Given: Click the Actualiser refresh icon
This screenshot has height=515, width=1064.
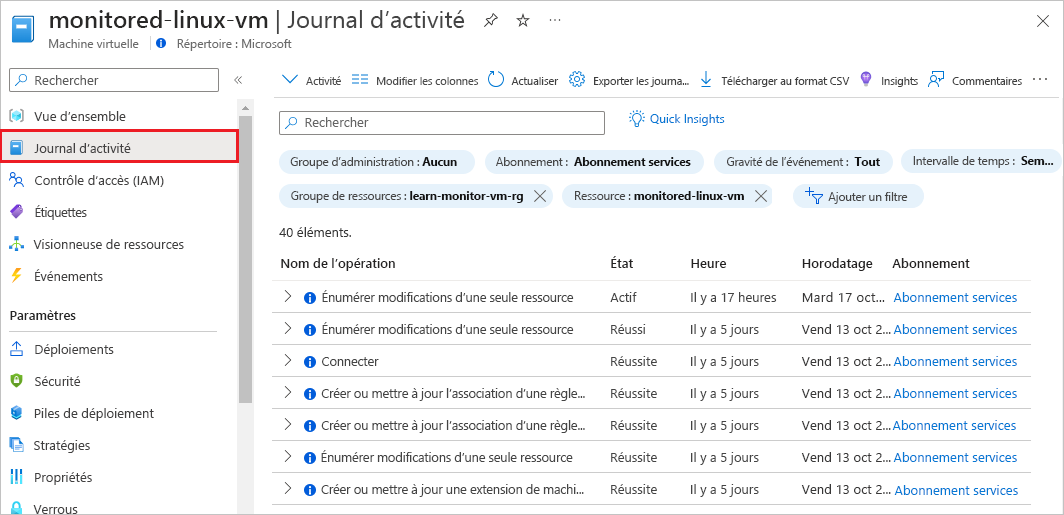Looking at the screenshot, I should [x=496, y=80].
